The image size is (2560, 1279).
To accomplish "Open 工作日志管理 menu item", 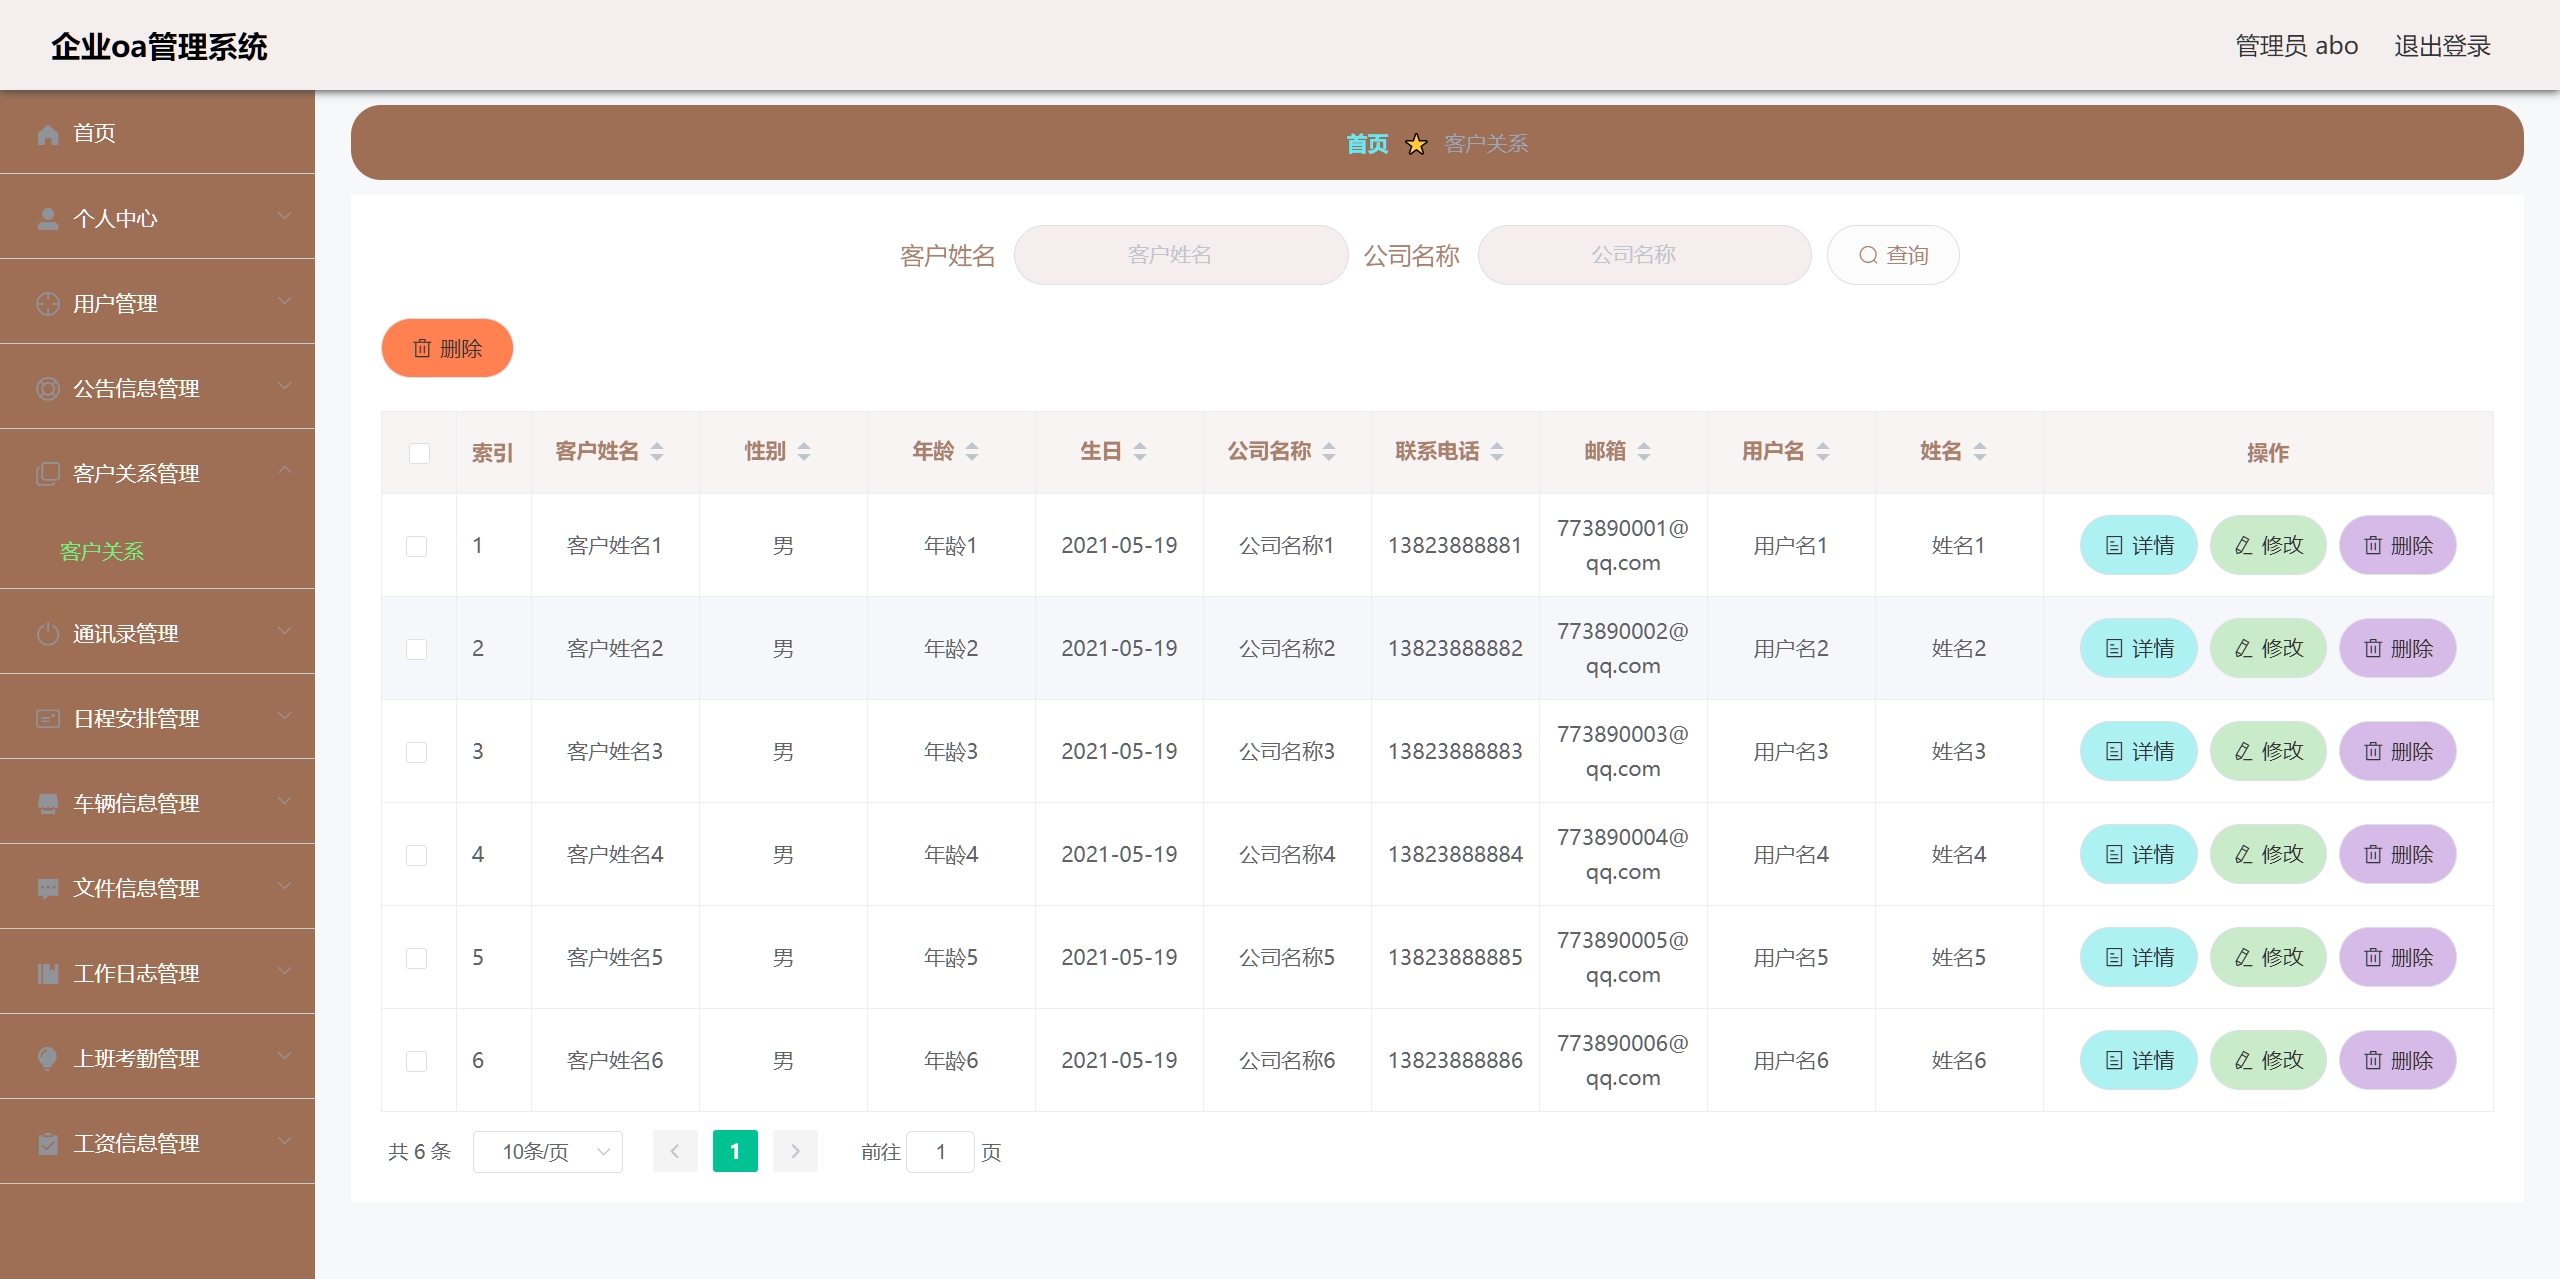I will coord(157,973).
